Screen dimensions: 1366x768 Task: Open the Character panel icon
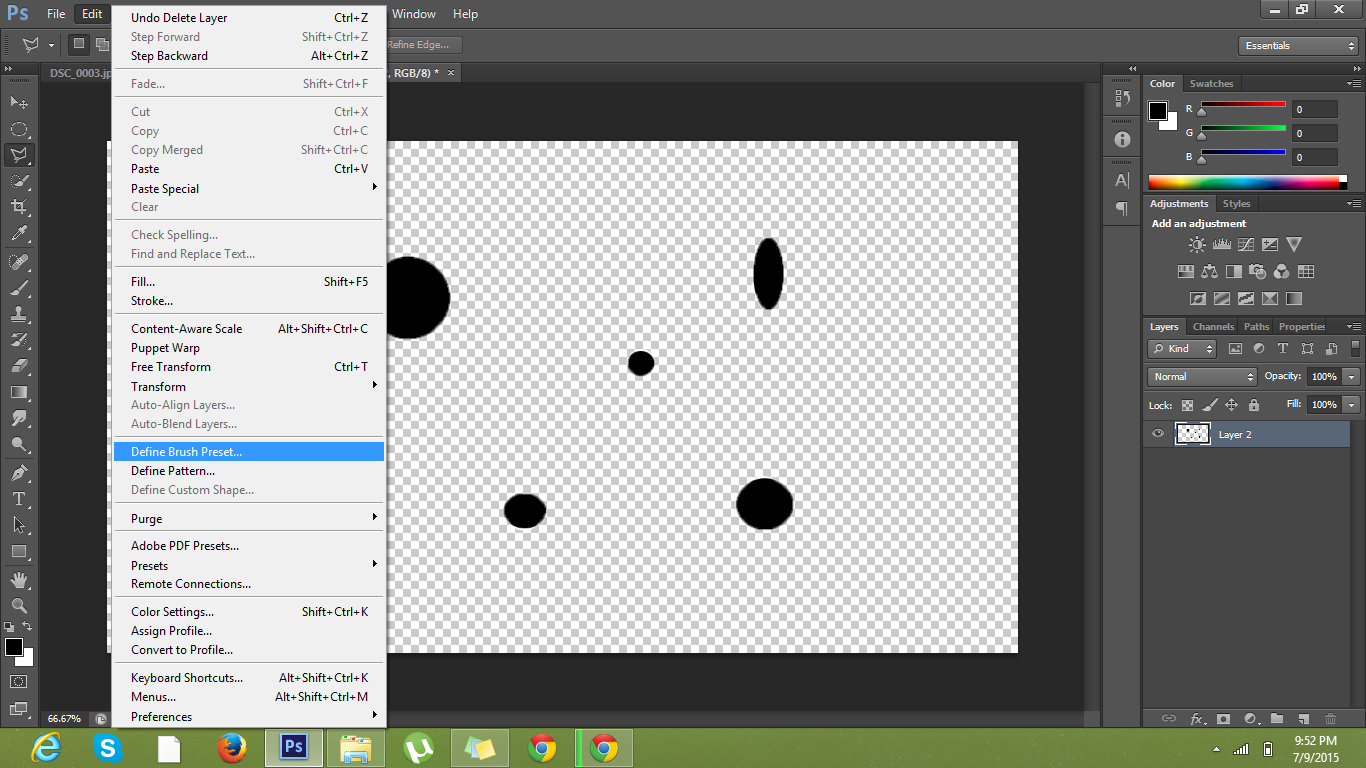(x=1122, y=181)
